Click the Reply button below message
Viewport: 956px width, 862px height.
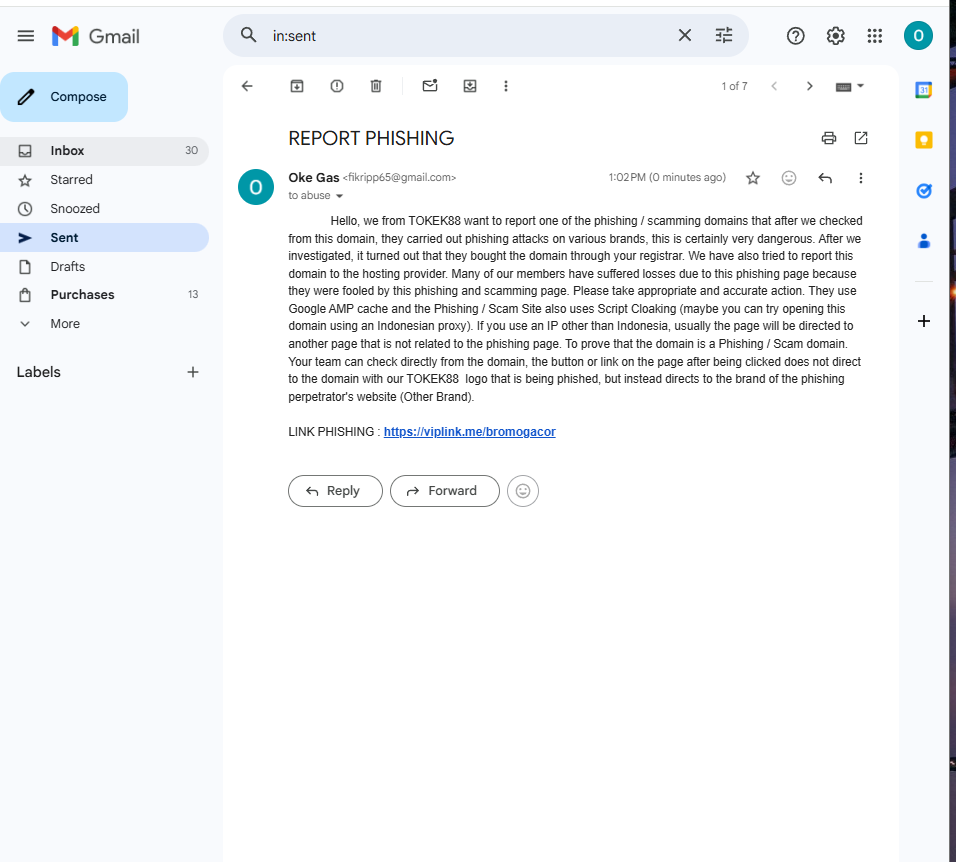coord(335,491)
